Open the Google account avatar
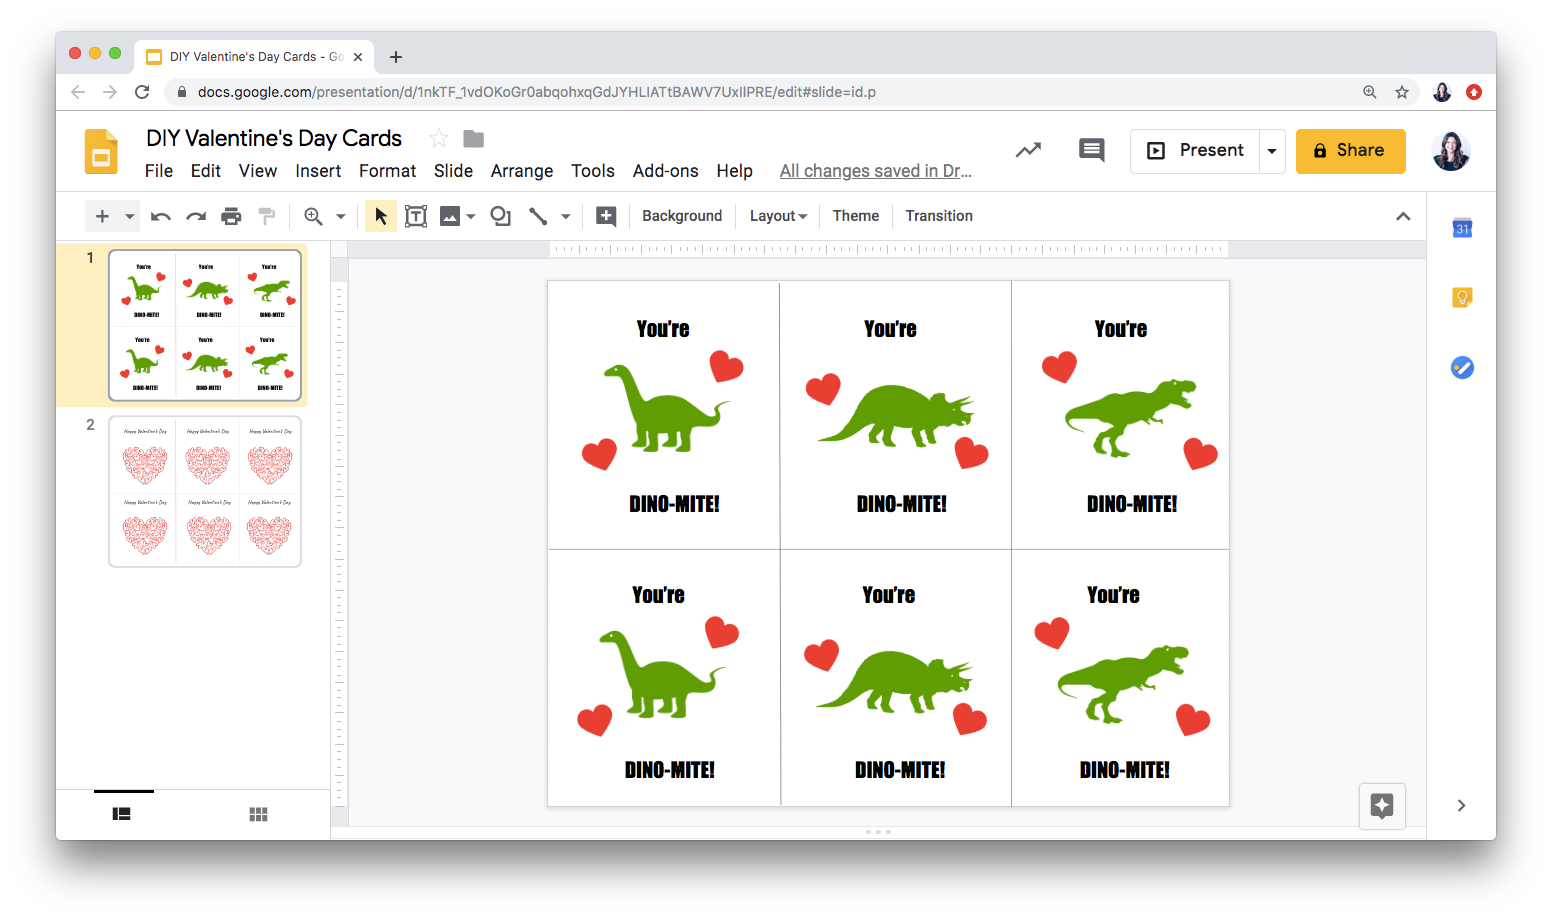 [x=1450, y=151]
